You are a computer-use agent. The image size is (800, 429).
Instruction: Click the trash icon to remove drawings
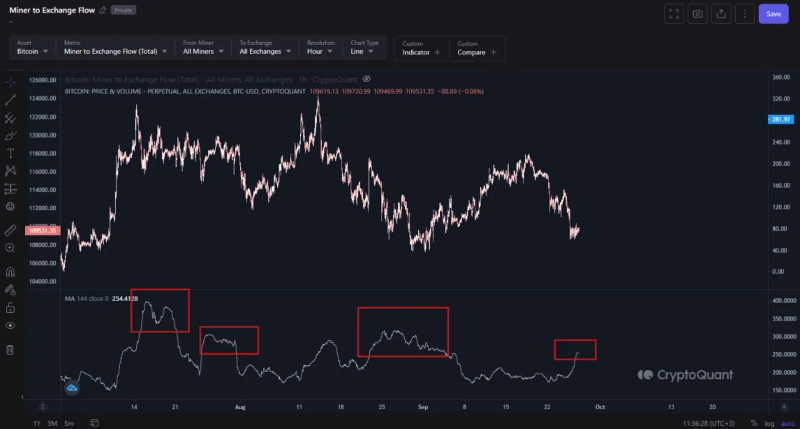point(10,350)
